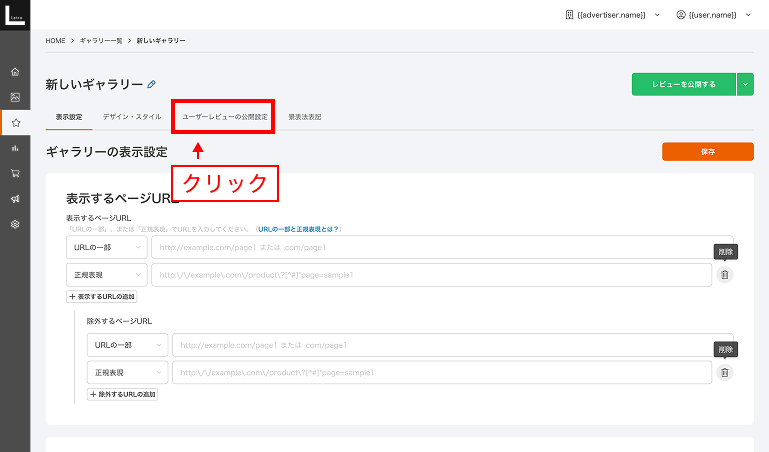
Task: Click the first display URL input field
Action: click(442, 247)
